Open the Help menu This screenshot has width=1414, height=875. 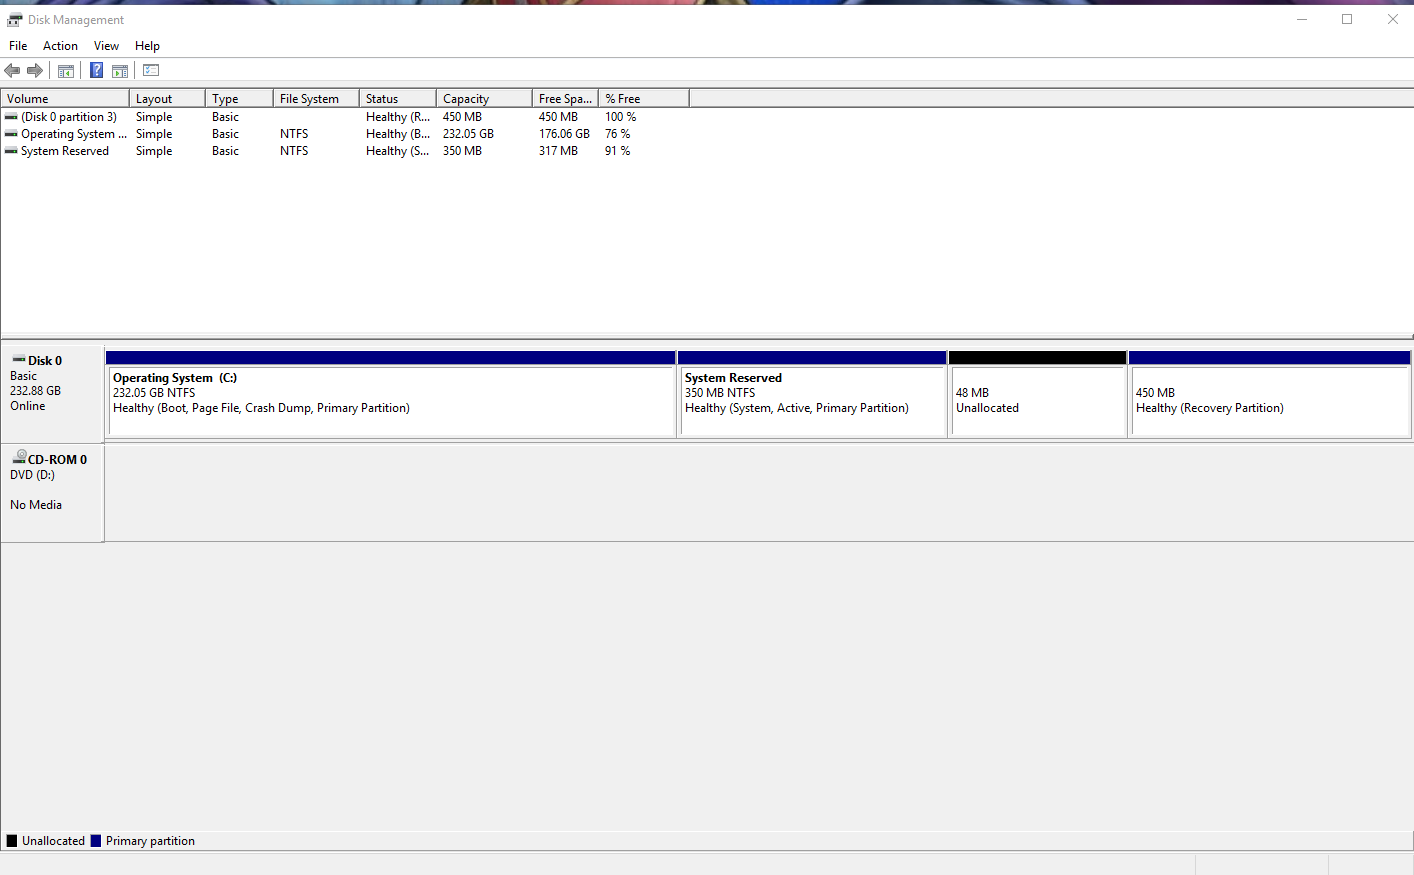click(x=147, y=46)
